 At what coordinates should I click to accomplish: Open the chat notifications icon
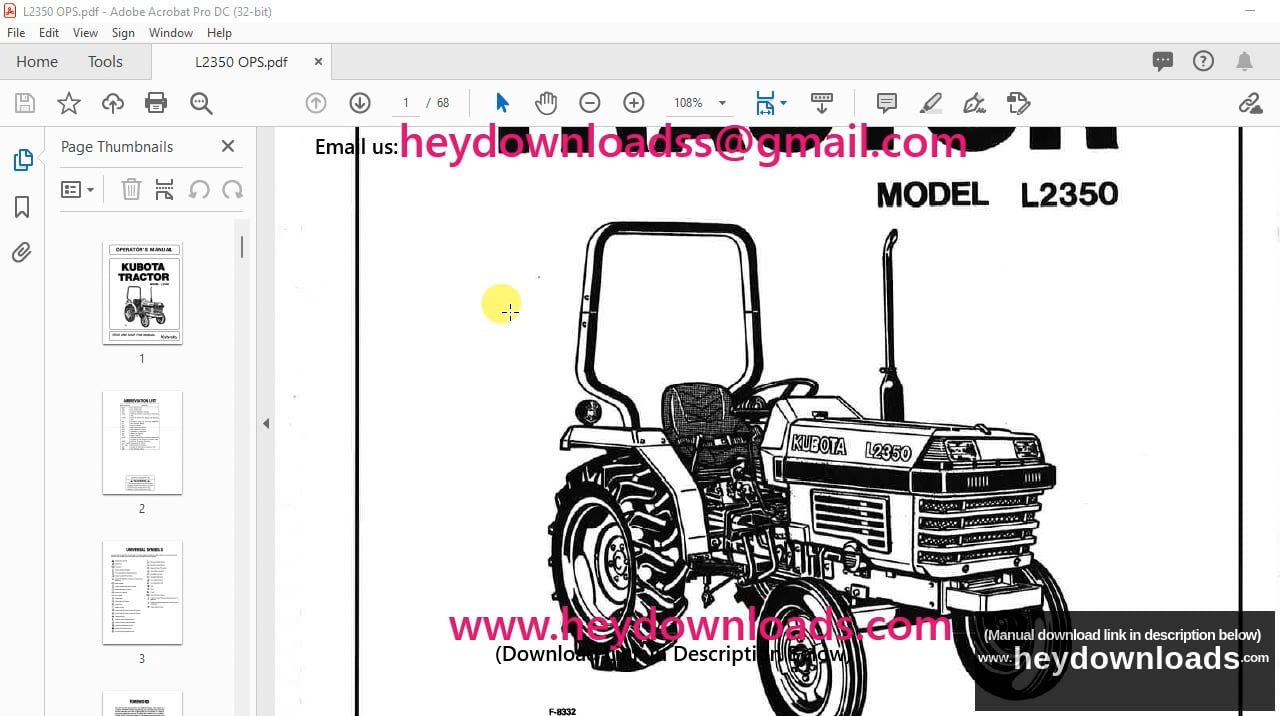coord(1163,61)
